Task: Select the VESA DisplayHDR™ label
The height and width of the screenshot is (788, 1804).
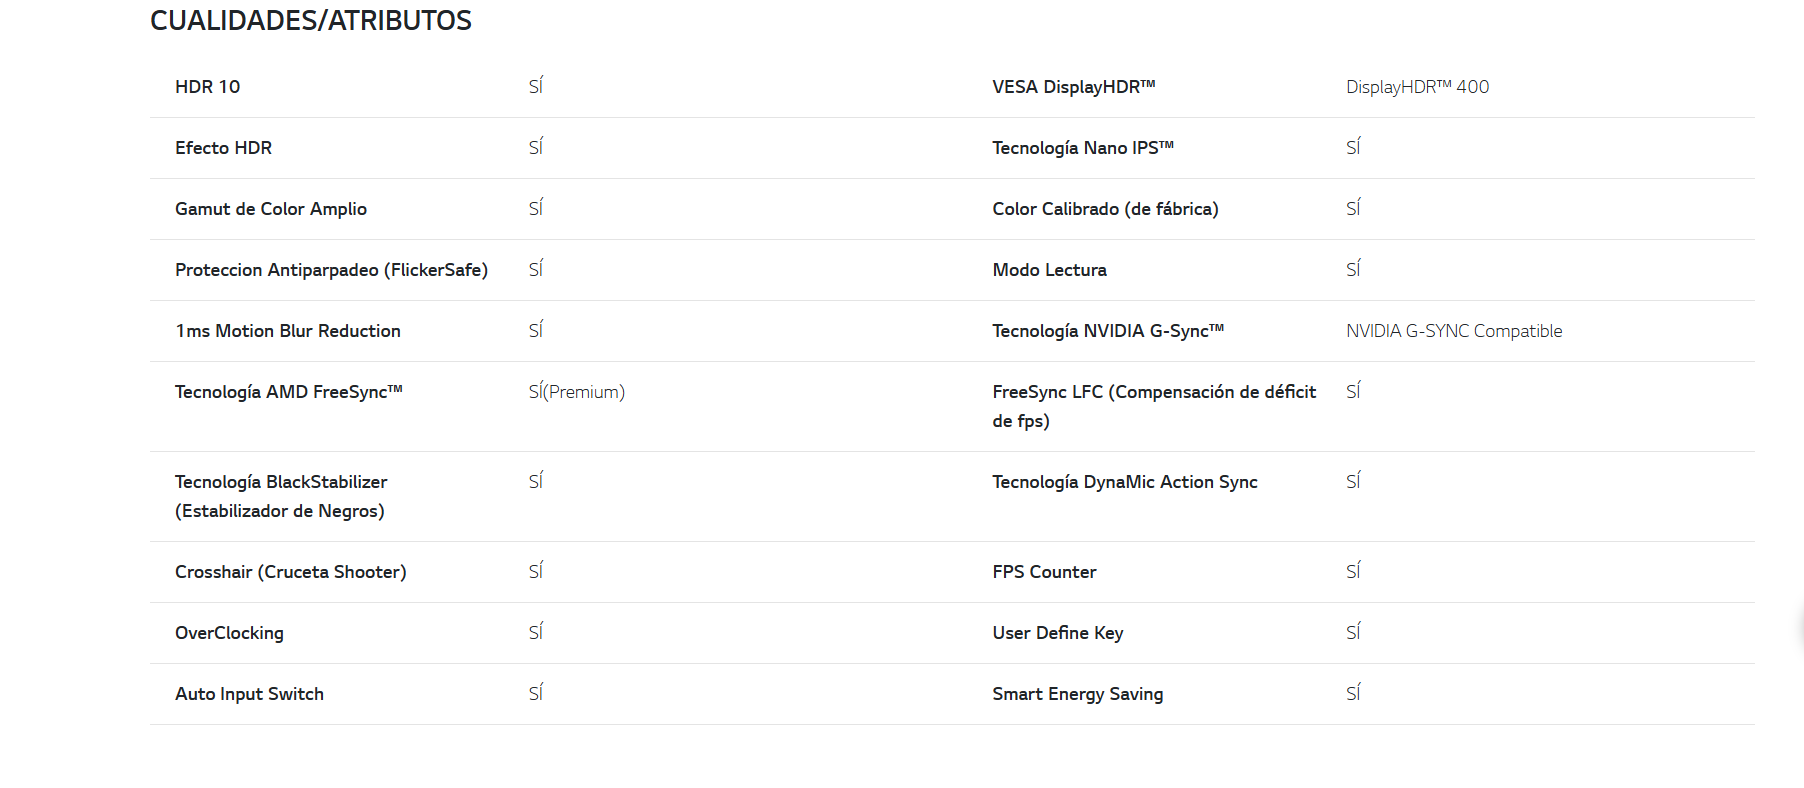Action: coord(1074,87)
